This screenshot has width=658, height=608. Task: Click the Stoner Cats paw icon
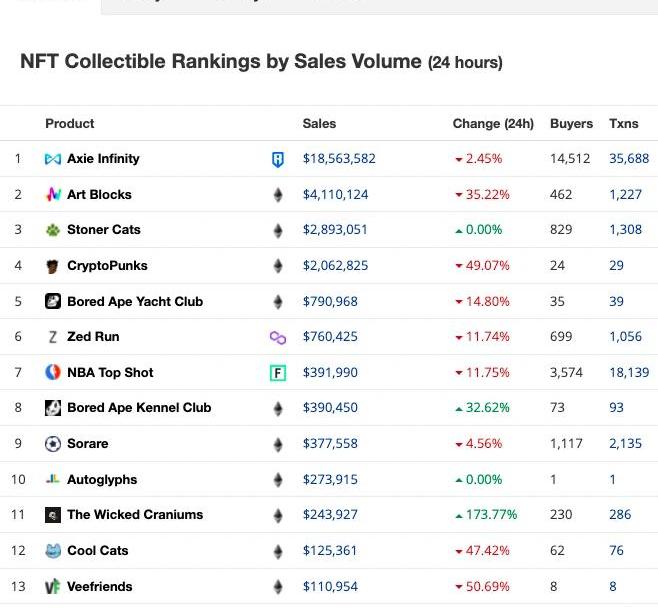(53, 230)
